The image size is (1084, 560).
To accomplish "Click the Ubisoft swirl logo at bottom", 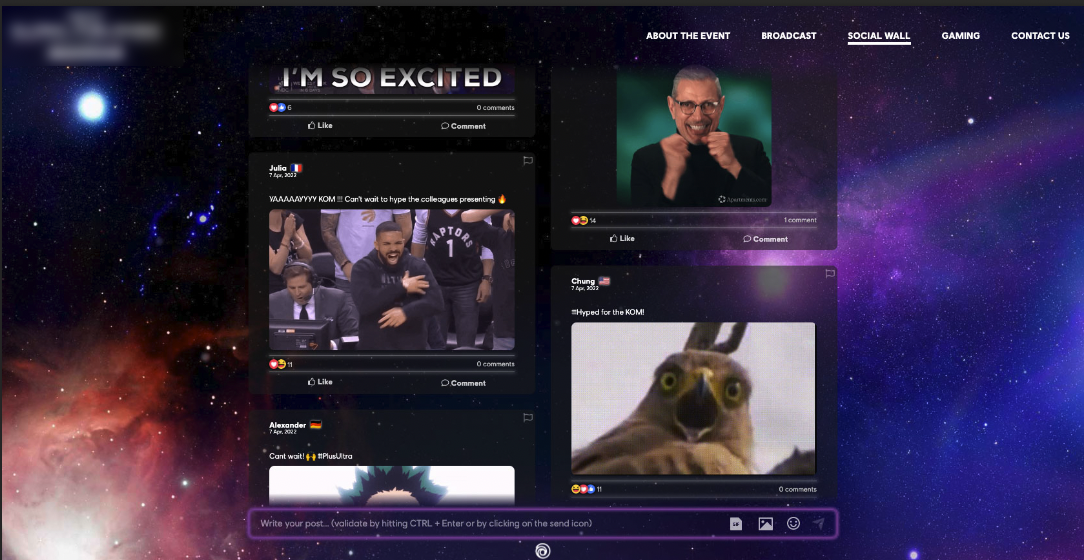I will coord(543,551).
